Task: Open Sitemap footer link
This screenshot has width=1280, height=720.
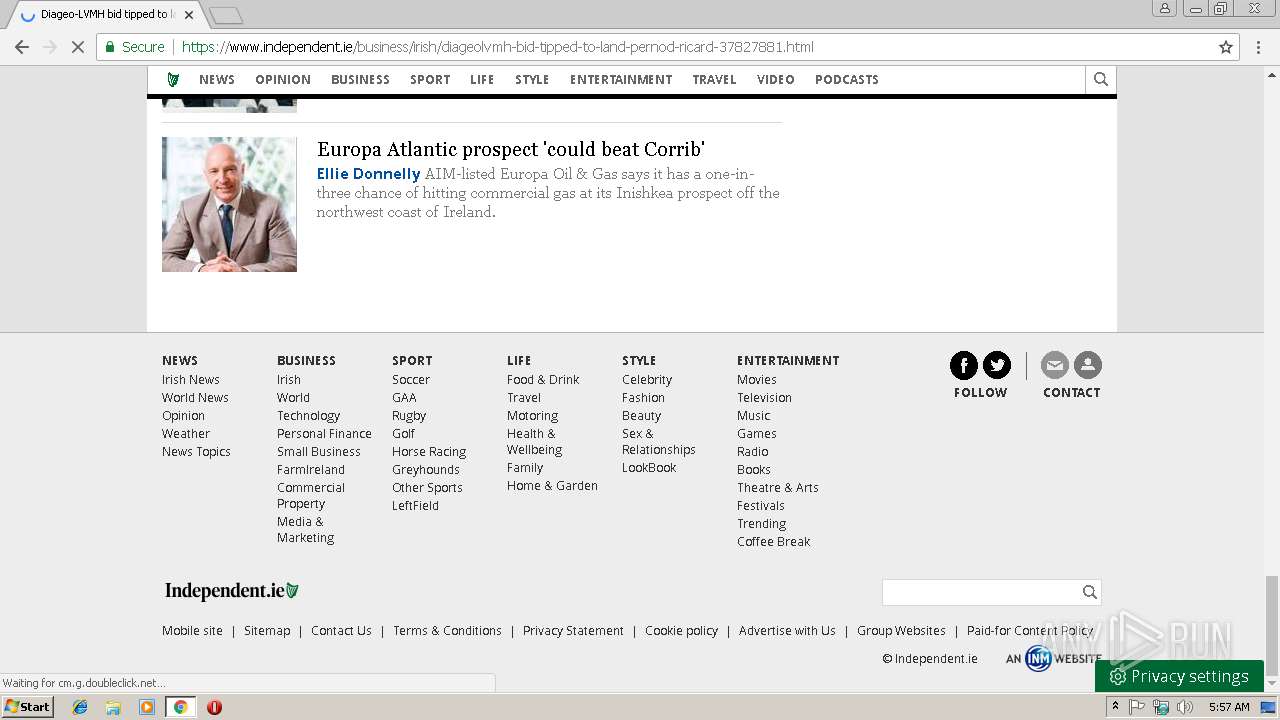Action: [x=267, y=631]
